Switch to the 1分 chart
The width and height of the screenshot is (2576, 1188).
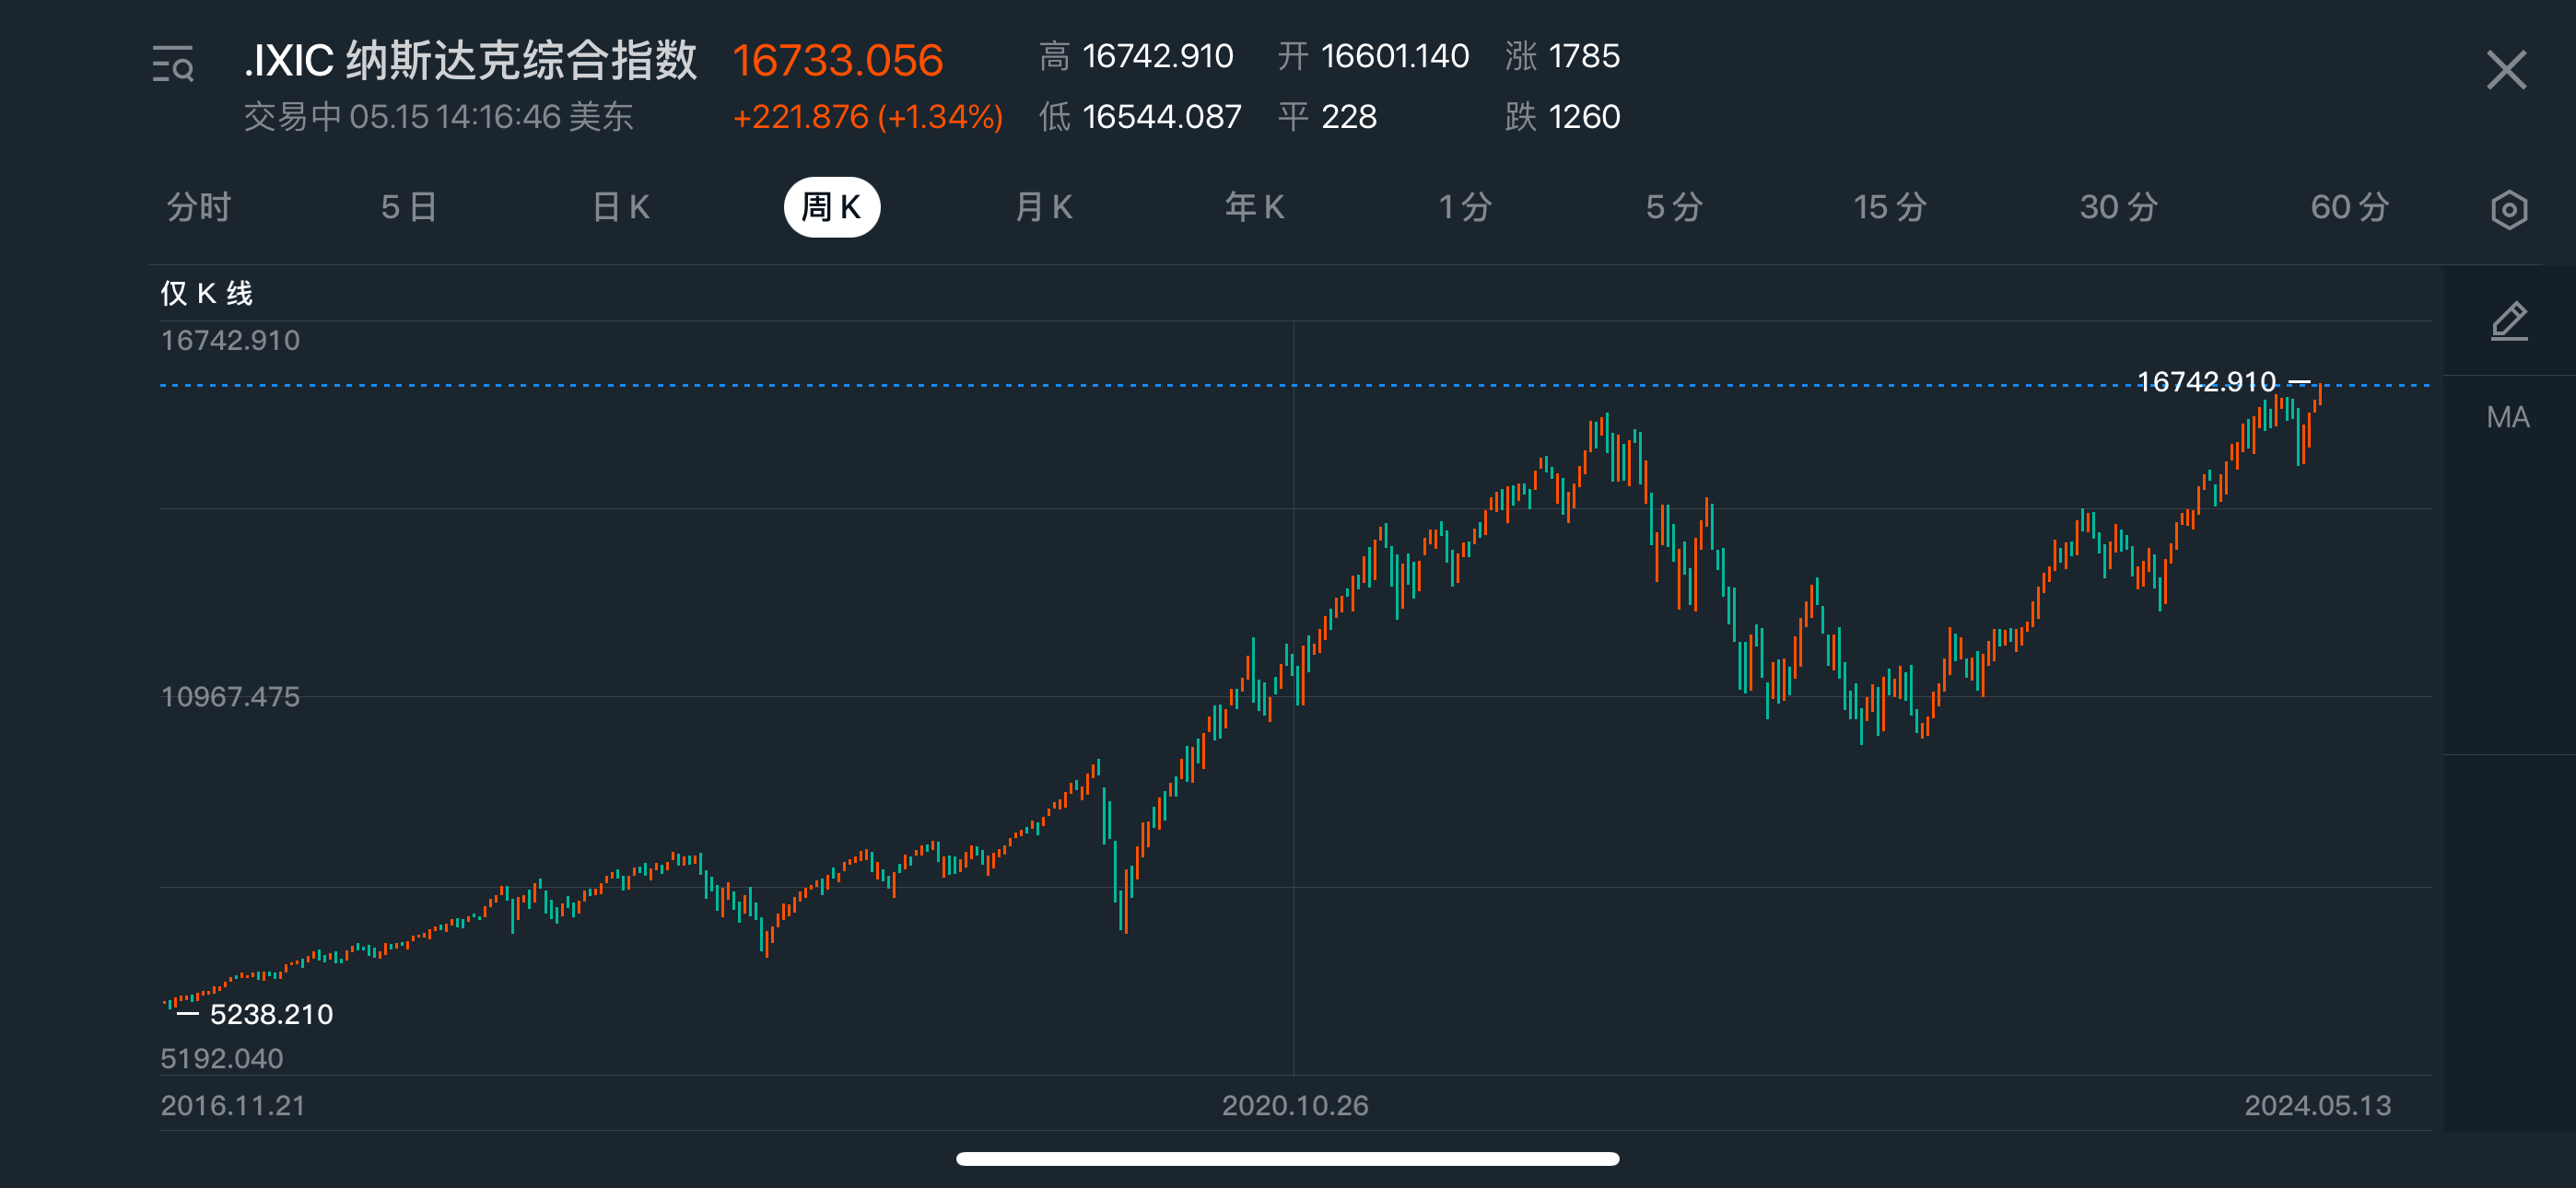coord(1465,207)
